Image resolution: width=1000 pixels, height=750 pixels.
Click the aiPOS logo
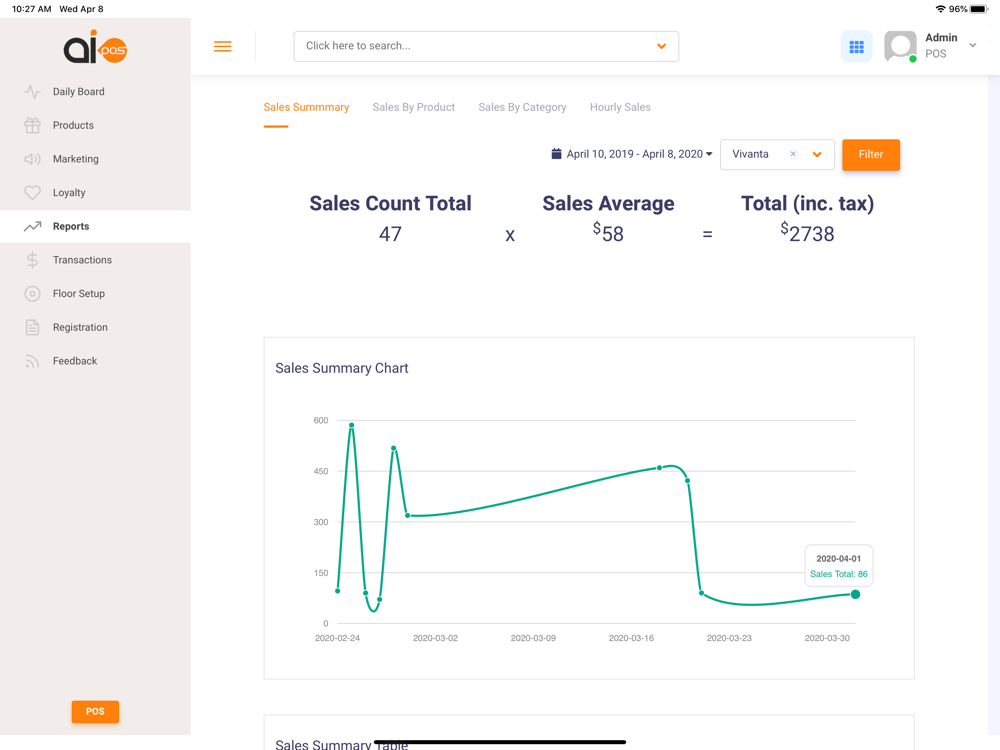click(95, 47)
